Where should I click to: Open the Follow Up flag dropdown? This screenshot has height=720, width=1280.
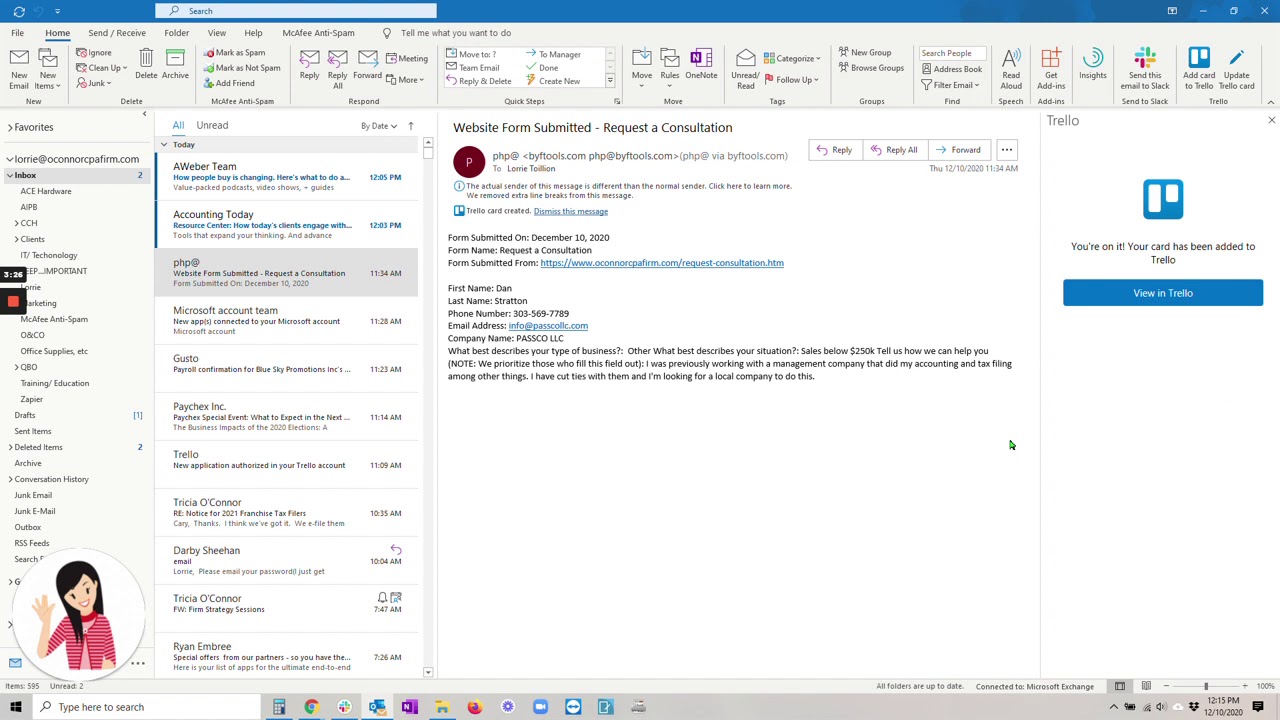[792, 80]
